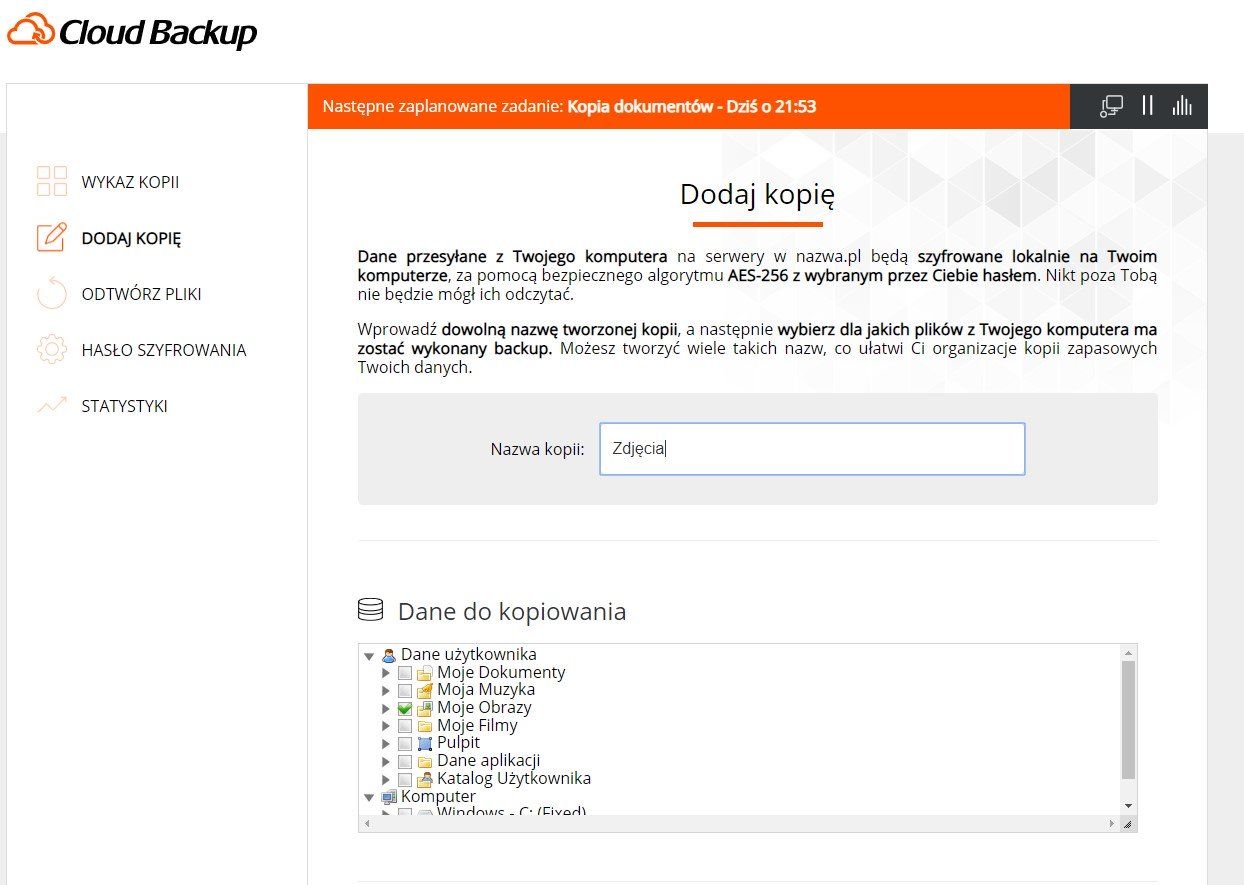Click the horizontal scrollbar right arrow
Screen dimensions: 1244x885
(1111, 824)
